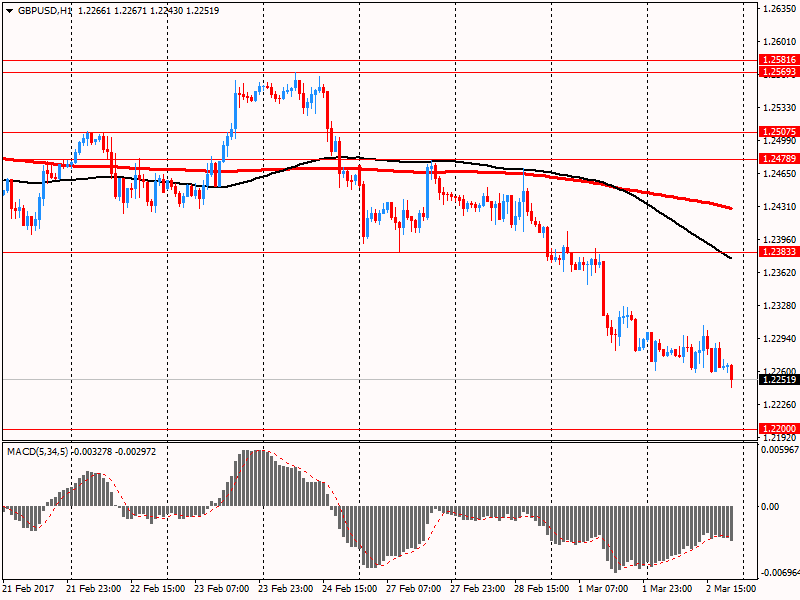Viewport: 800px width, 600px height.
Task: Select the 1.24650 price axis value
Action: click(x=780, y=173)
